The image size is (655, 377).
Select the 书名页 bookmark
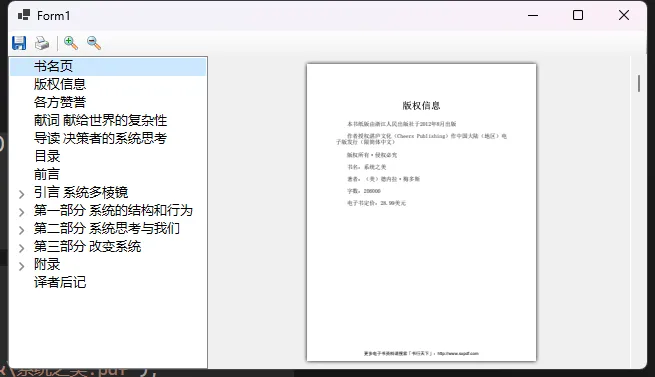pyautogui.click(x=53, y=66)
